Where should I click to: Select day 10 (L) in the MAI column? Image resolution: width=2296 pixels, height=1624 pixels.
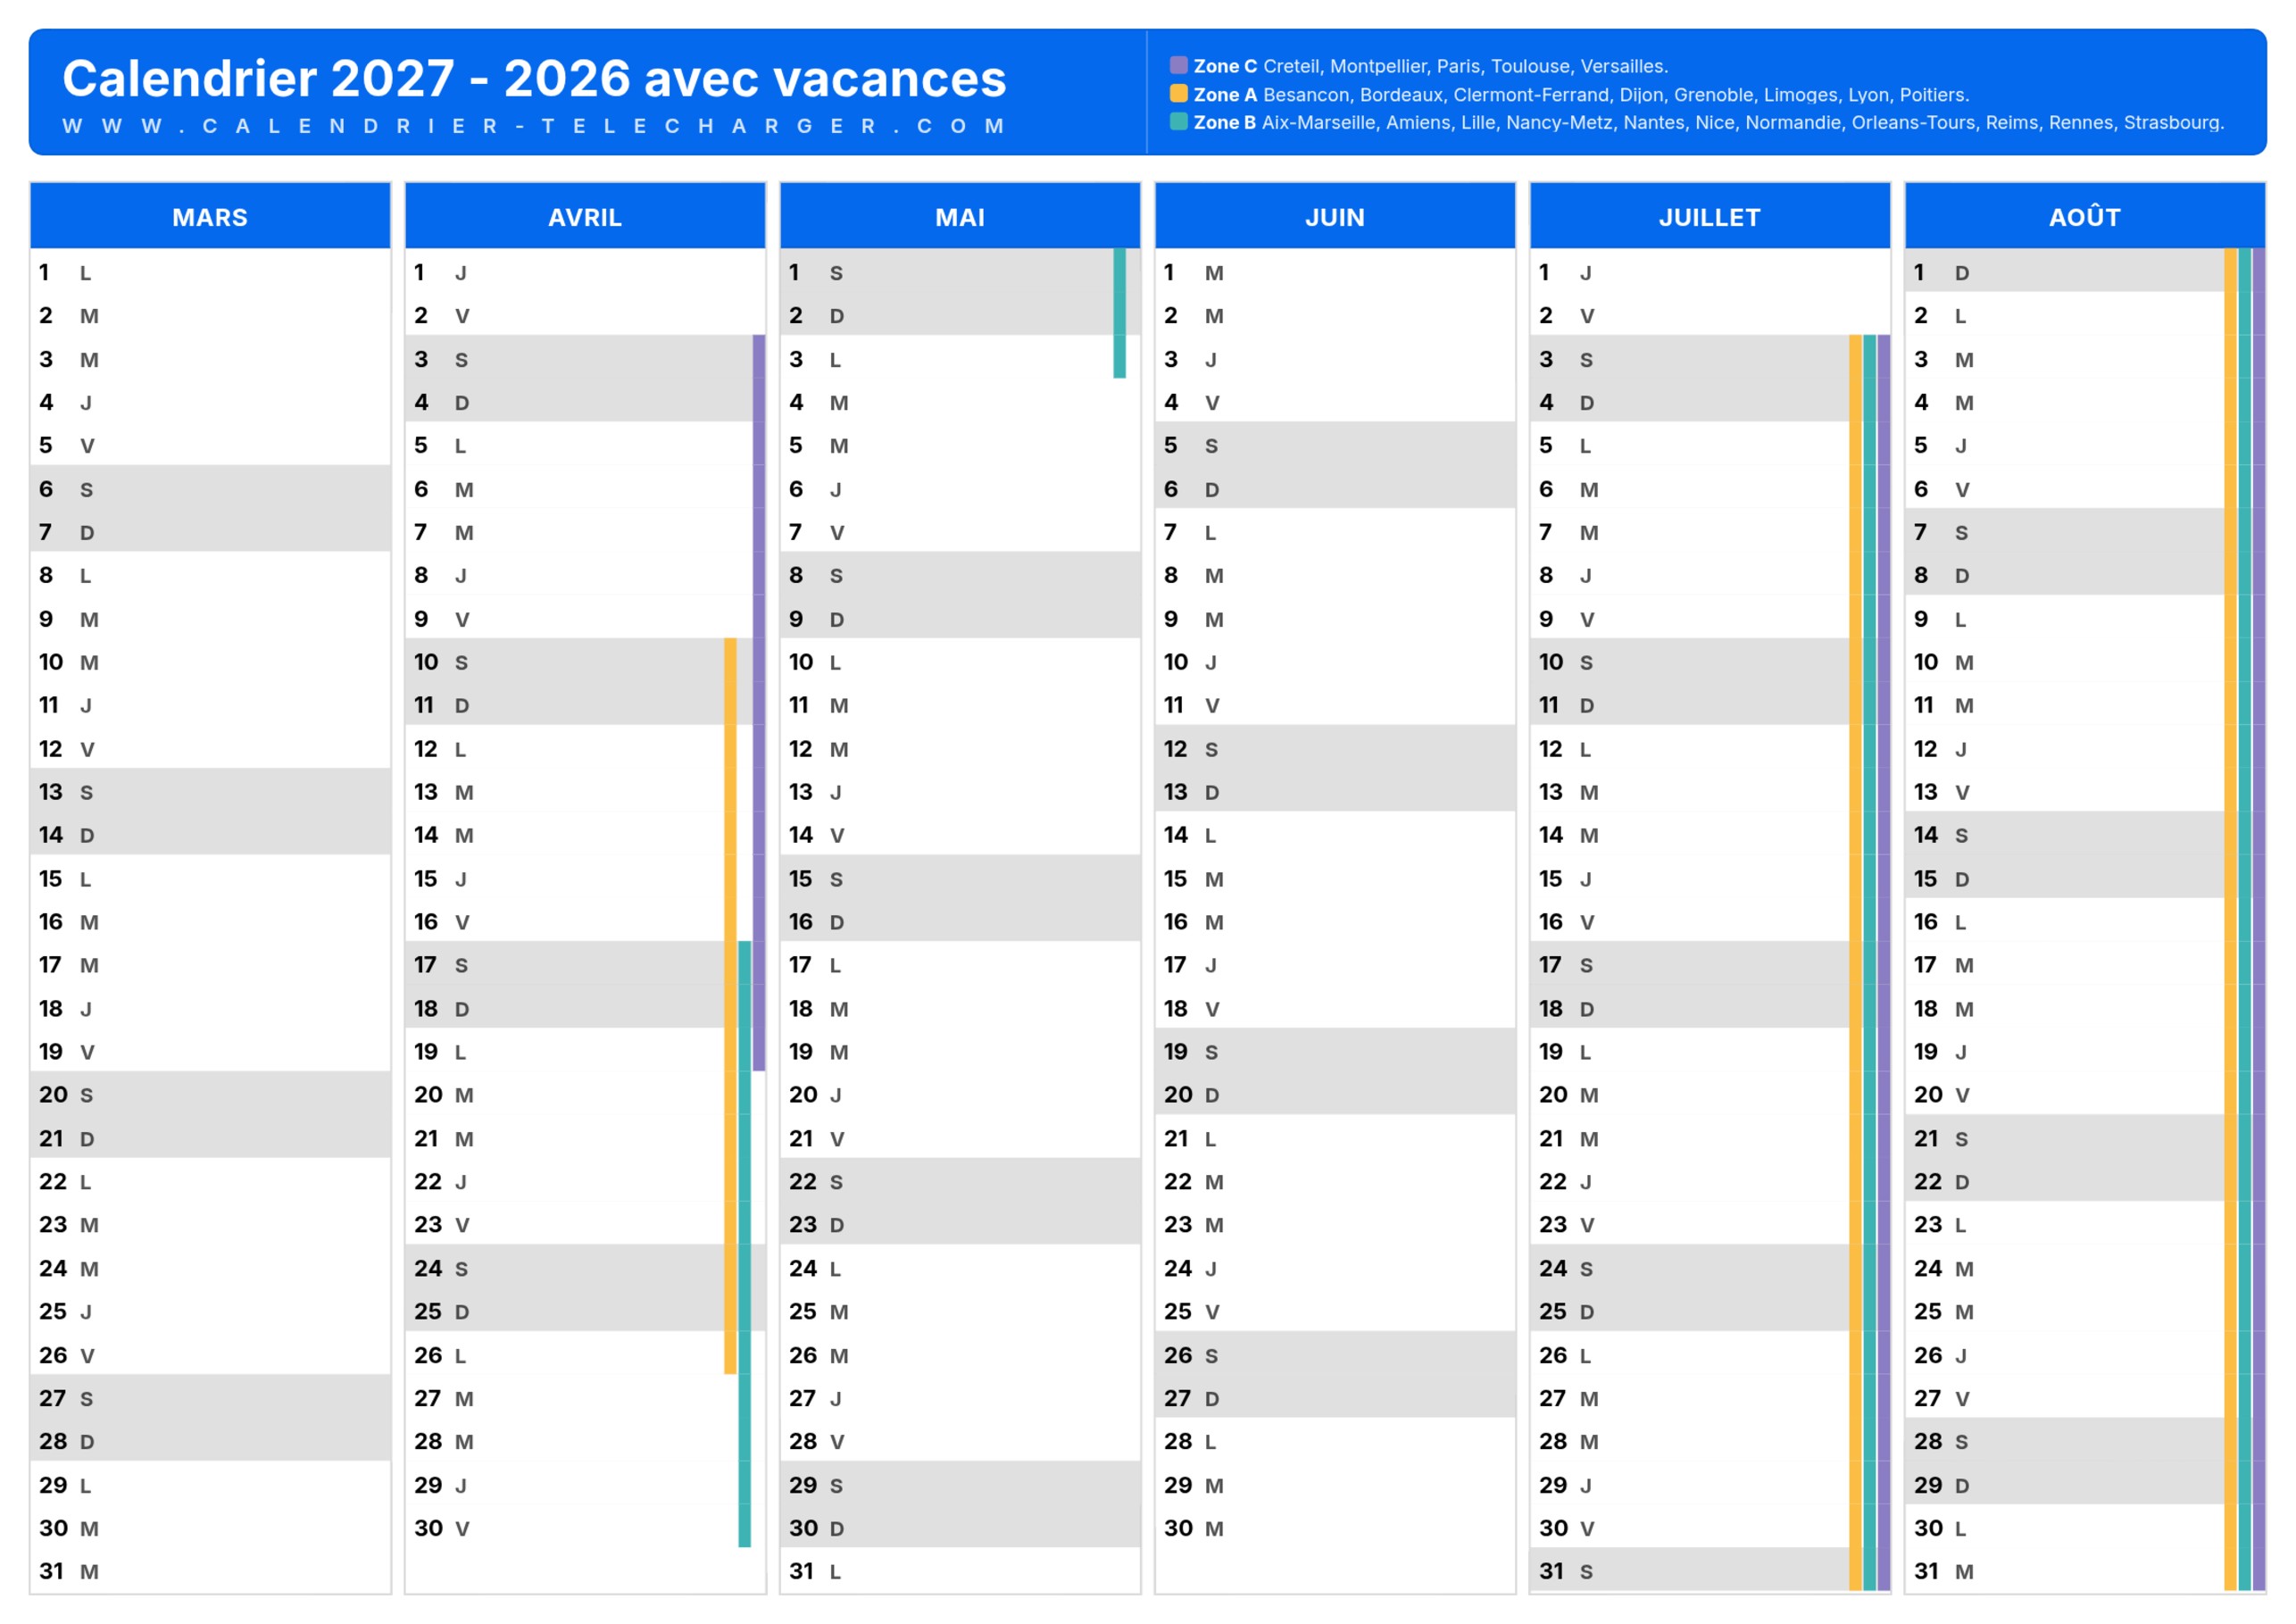[960, 661]
